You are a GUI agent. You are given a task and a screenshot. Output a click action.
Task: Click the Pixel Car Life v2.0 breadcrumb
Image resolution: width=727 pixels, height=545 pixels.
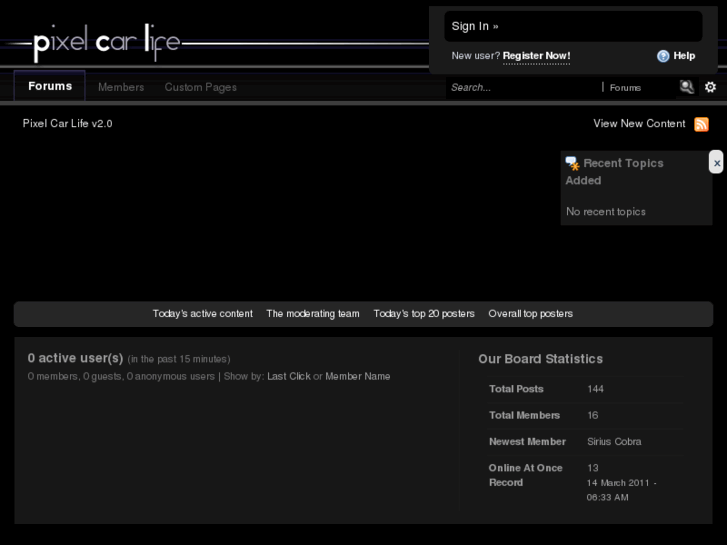click(x=68, y=123)
